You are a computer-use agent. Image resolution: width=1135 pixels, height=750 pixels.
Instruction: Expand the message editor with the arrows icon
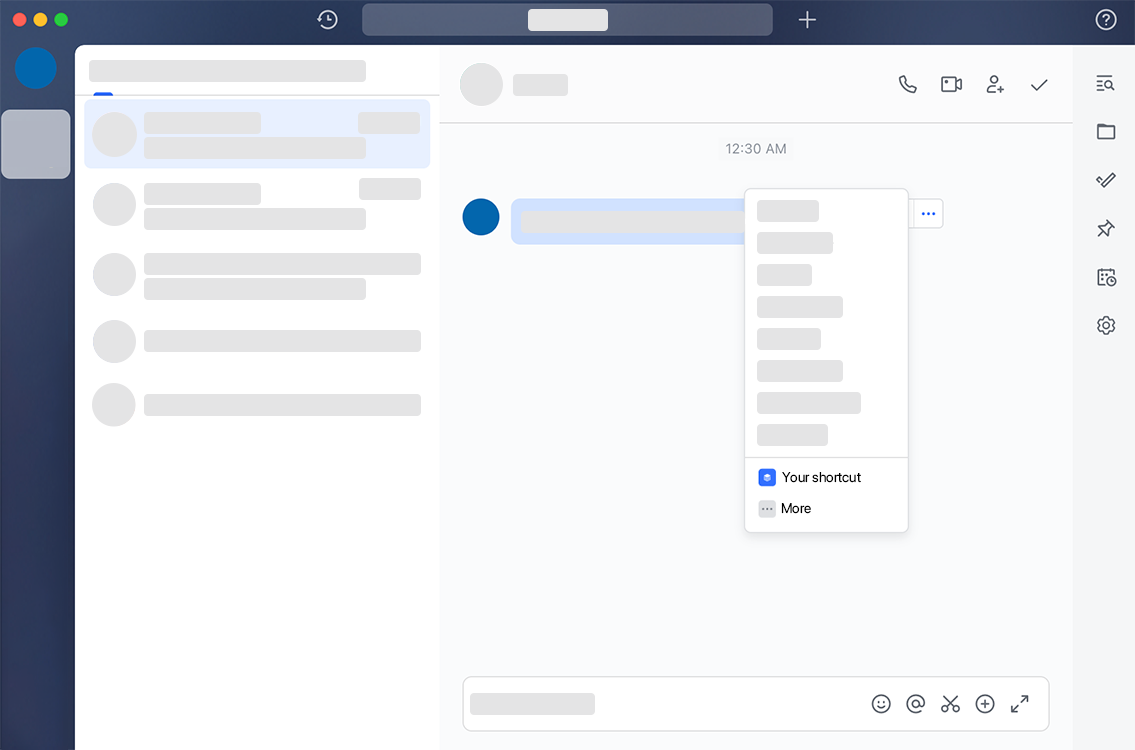[1020, 704]
